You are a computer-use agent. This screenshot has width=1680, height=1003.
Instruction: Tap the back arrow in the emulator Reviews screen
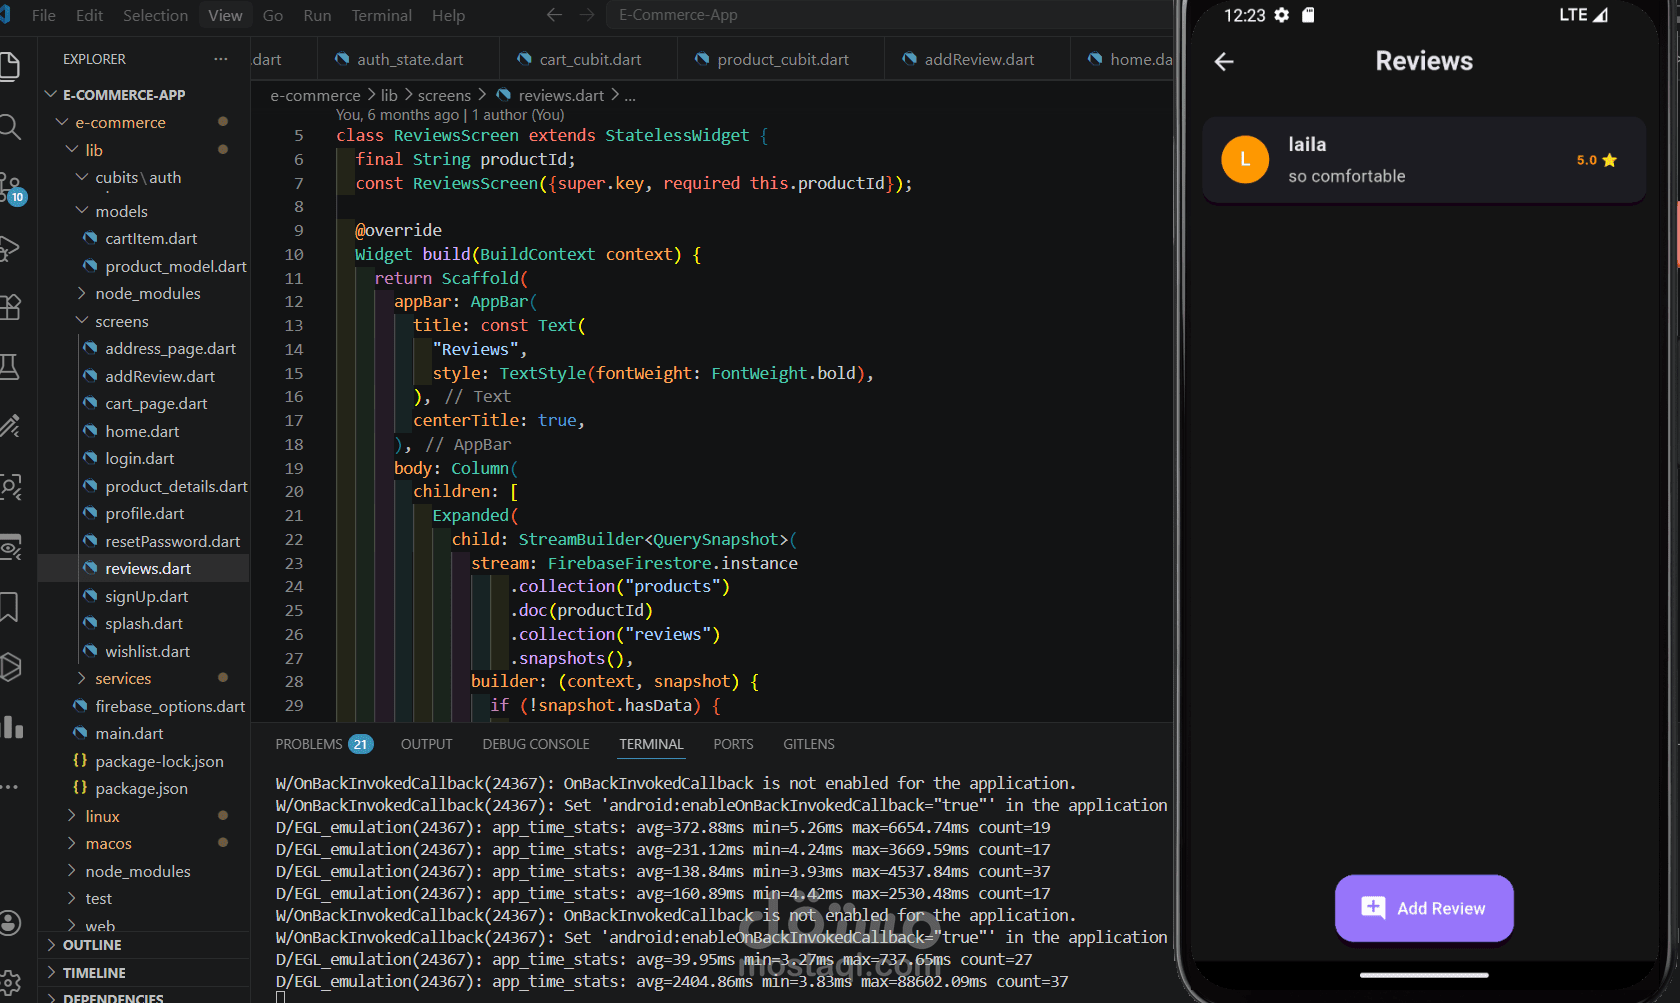pyautogui.click(x=1224, y=62)
